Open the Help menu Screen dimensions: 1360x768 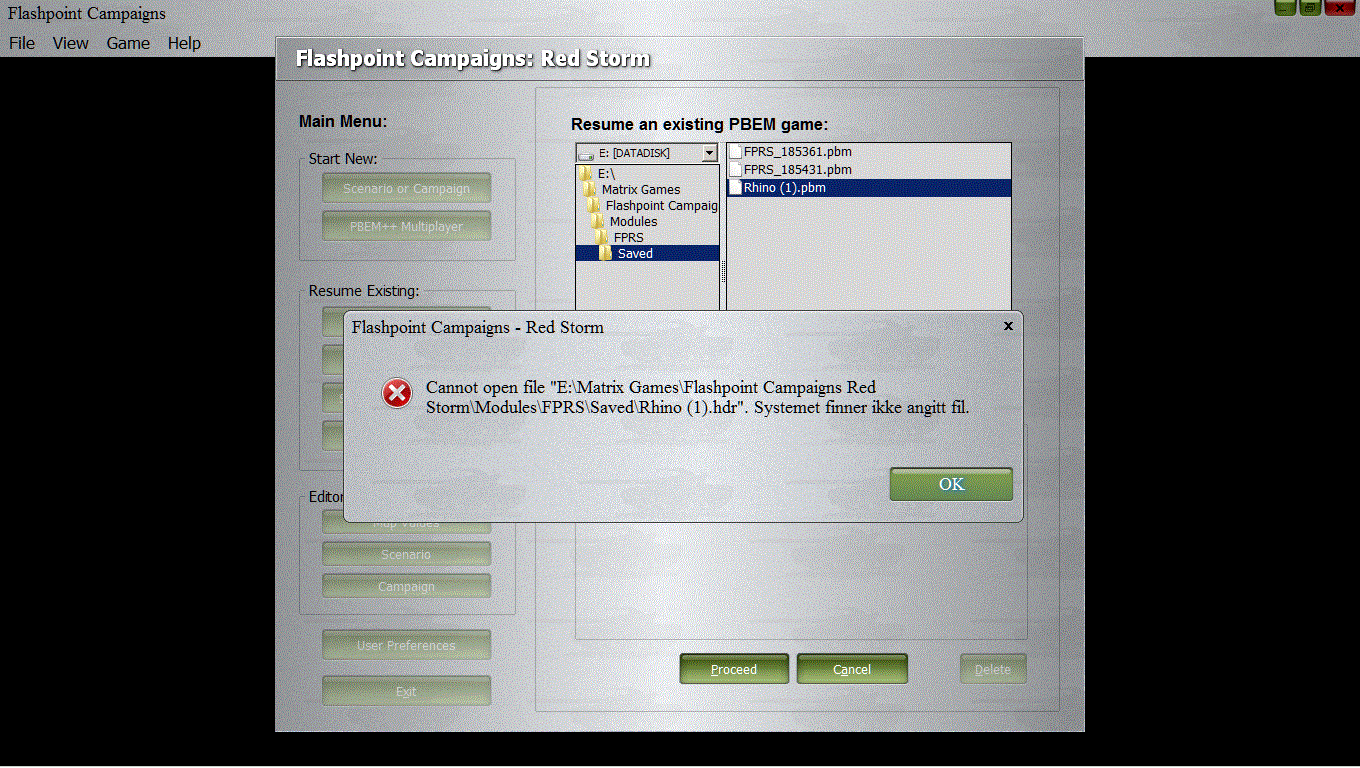click(184, 43)
